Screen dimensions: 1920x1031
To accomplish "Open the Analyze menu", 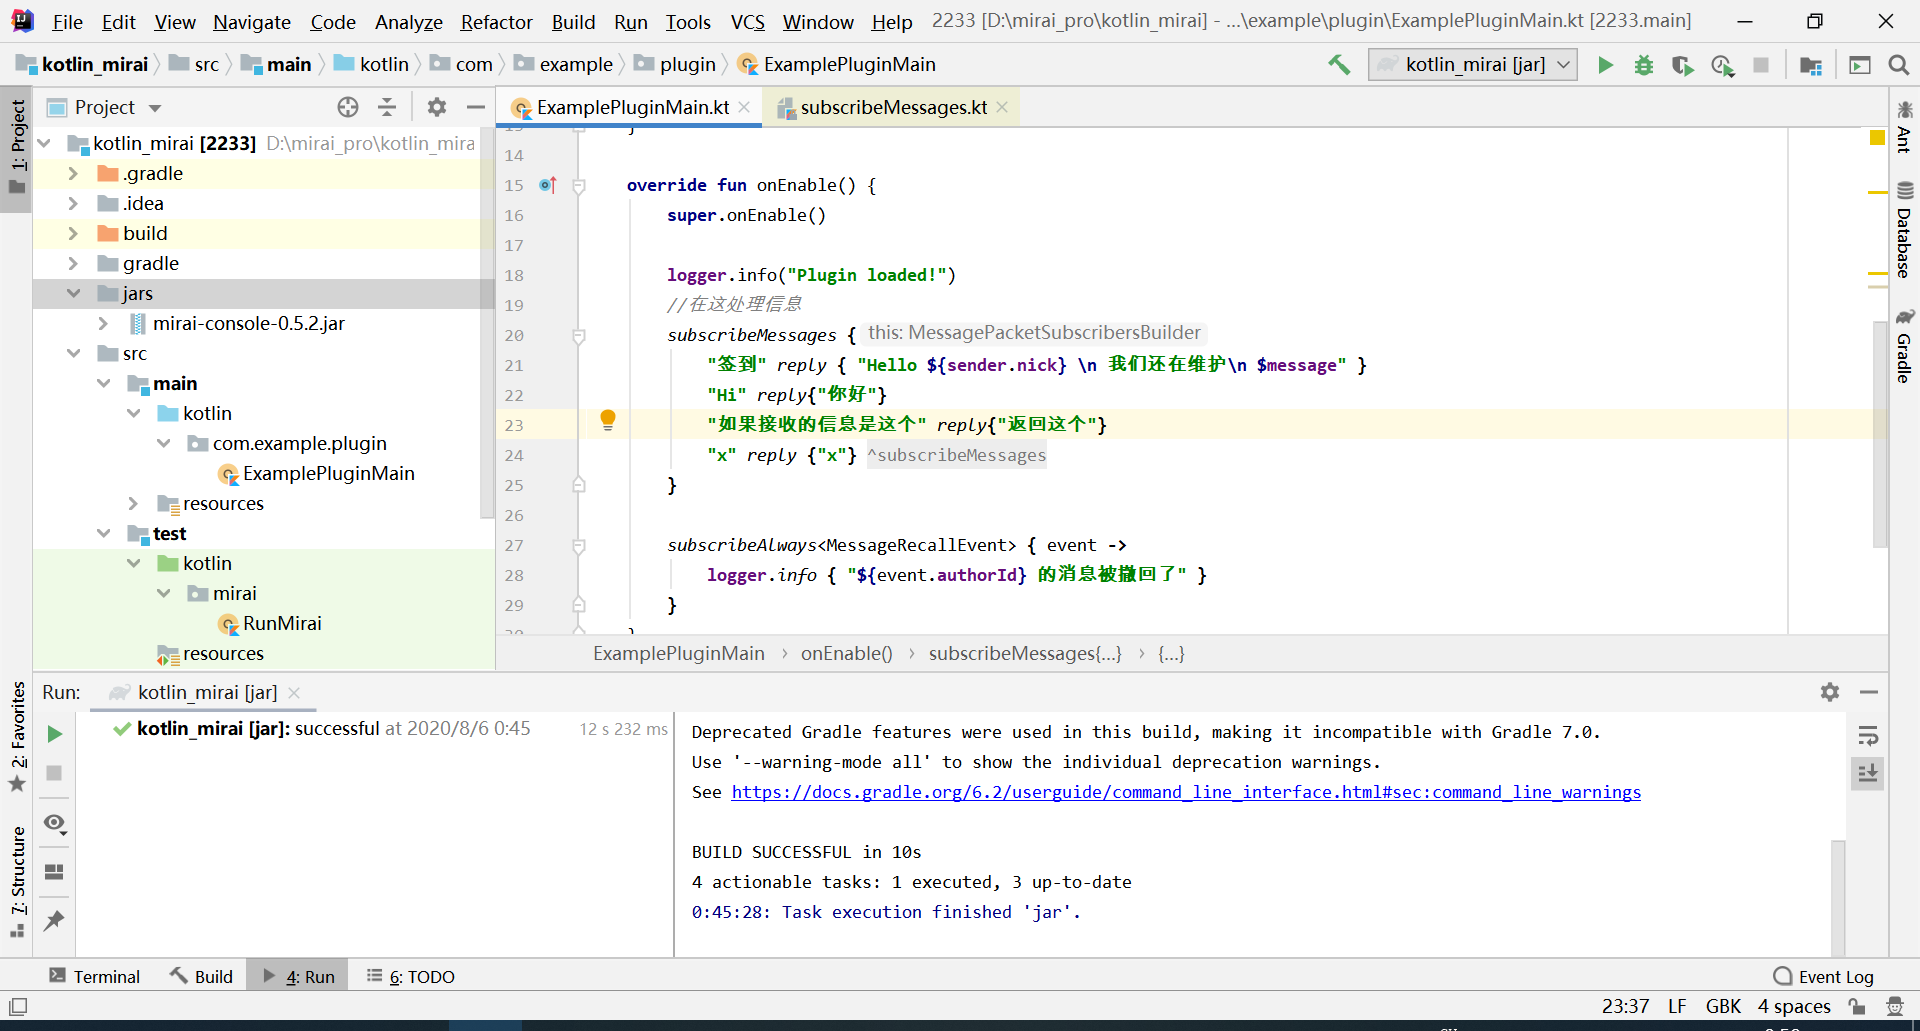I will (408, 22).
